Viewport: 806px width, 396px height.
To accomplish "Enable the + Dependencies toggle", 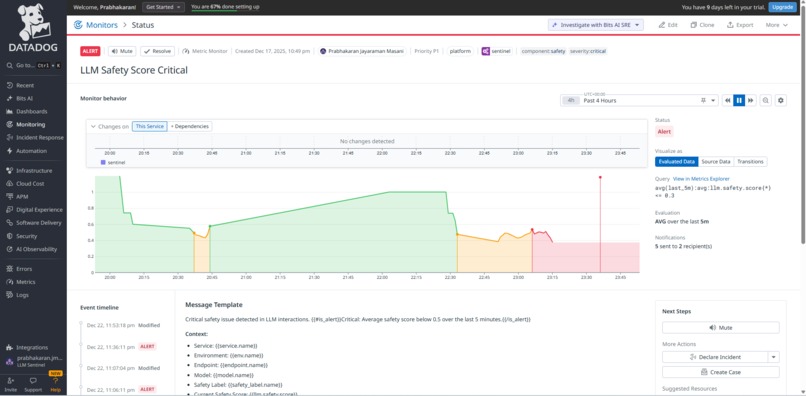I will point(190,127).
